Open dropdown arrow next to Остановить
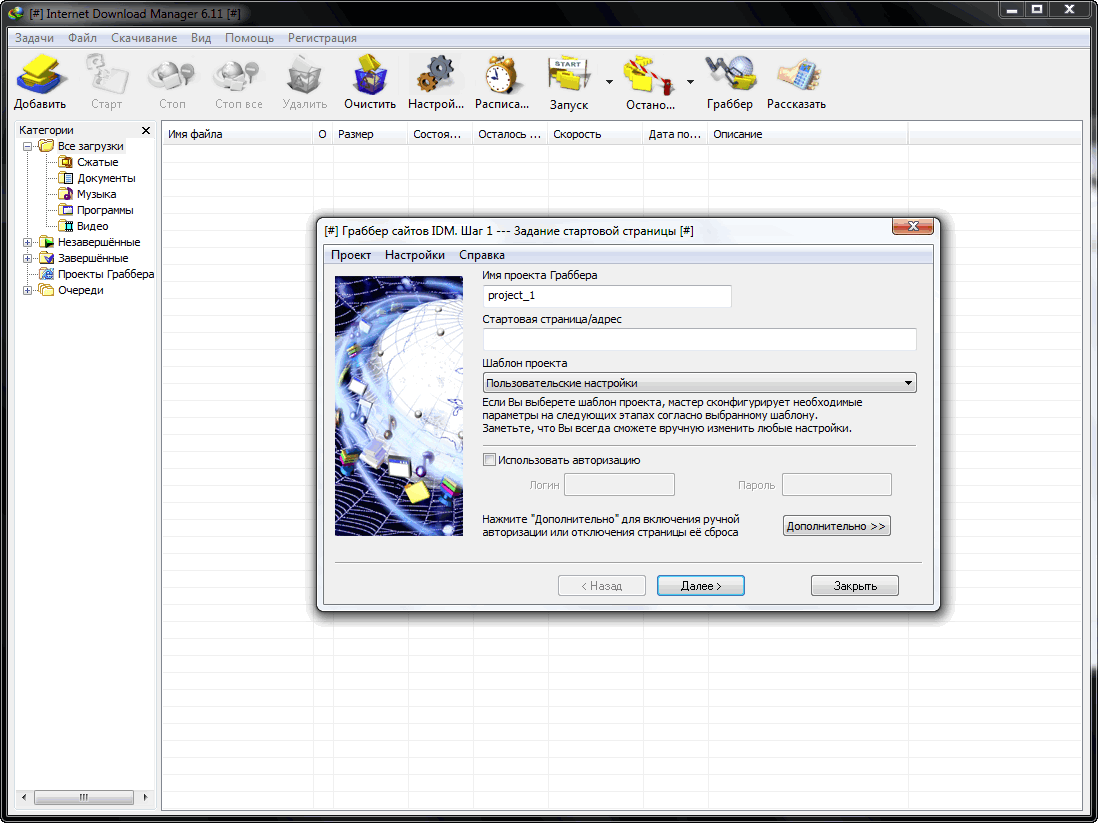 coord(690,82)
